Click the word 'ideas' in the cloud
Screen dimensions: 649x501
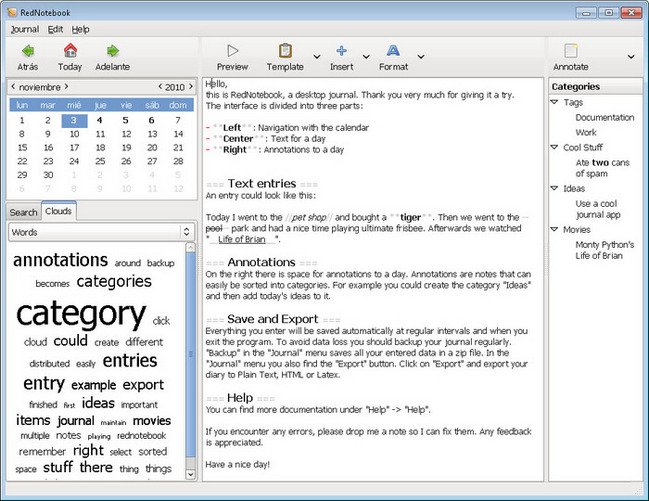click(x=98, y=403)
